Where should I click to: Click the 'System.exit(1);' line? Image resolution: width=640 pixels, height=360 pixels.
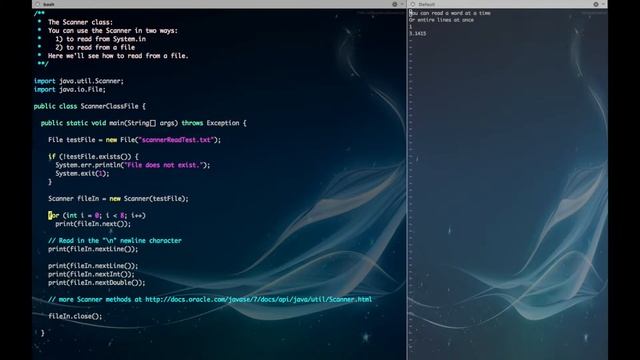point(82,173)
